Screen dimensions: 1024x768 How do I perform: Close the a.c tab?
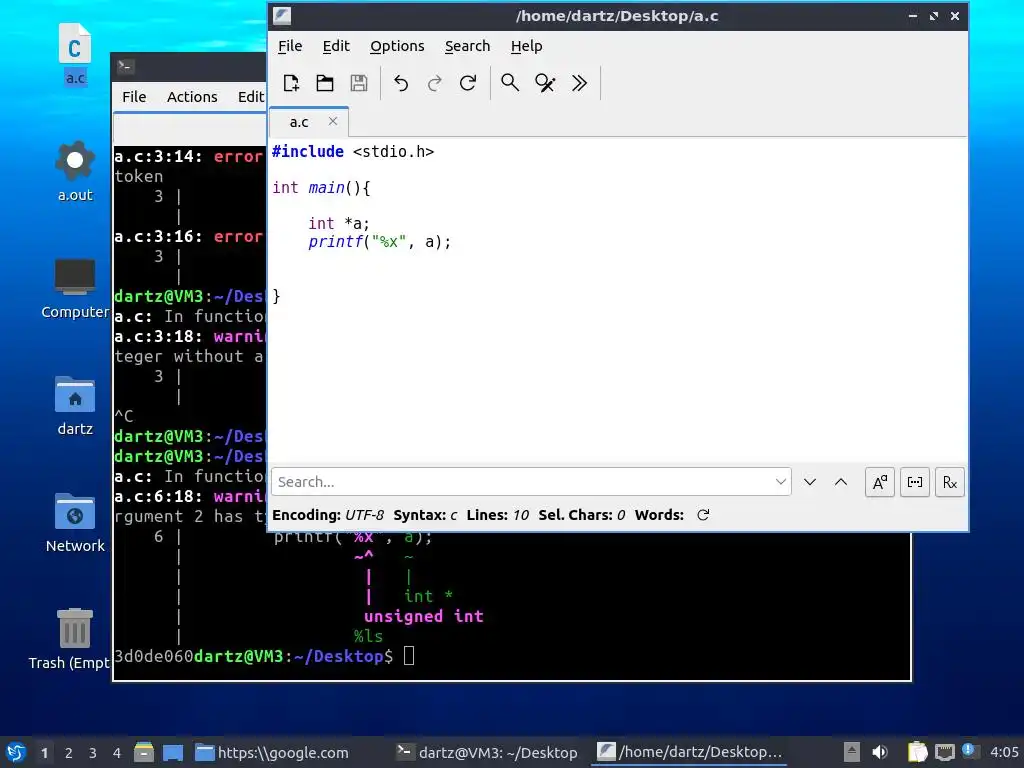click(333, 121)
